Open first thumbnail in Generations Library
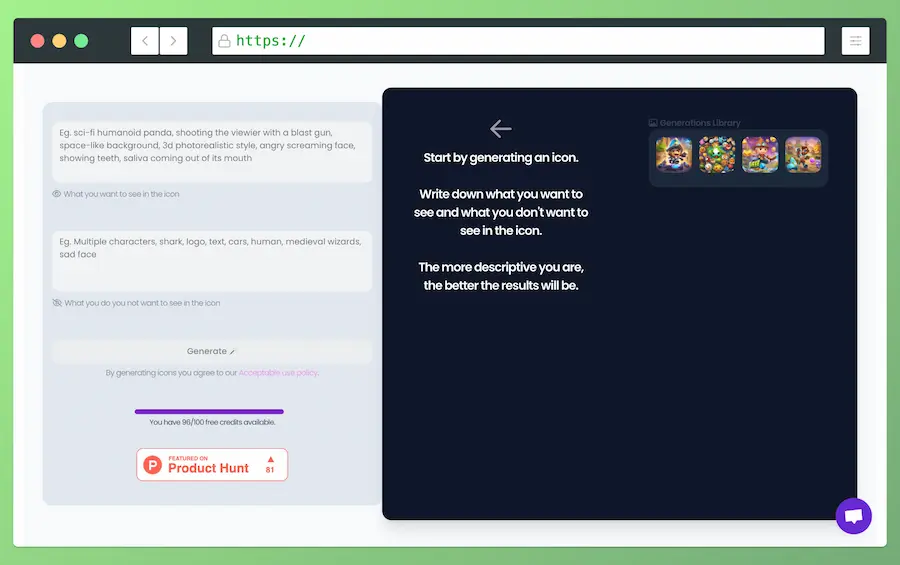The height and width of the screenshot is (565, 900). point(674,155)
